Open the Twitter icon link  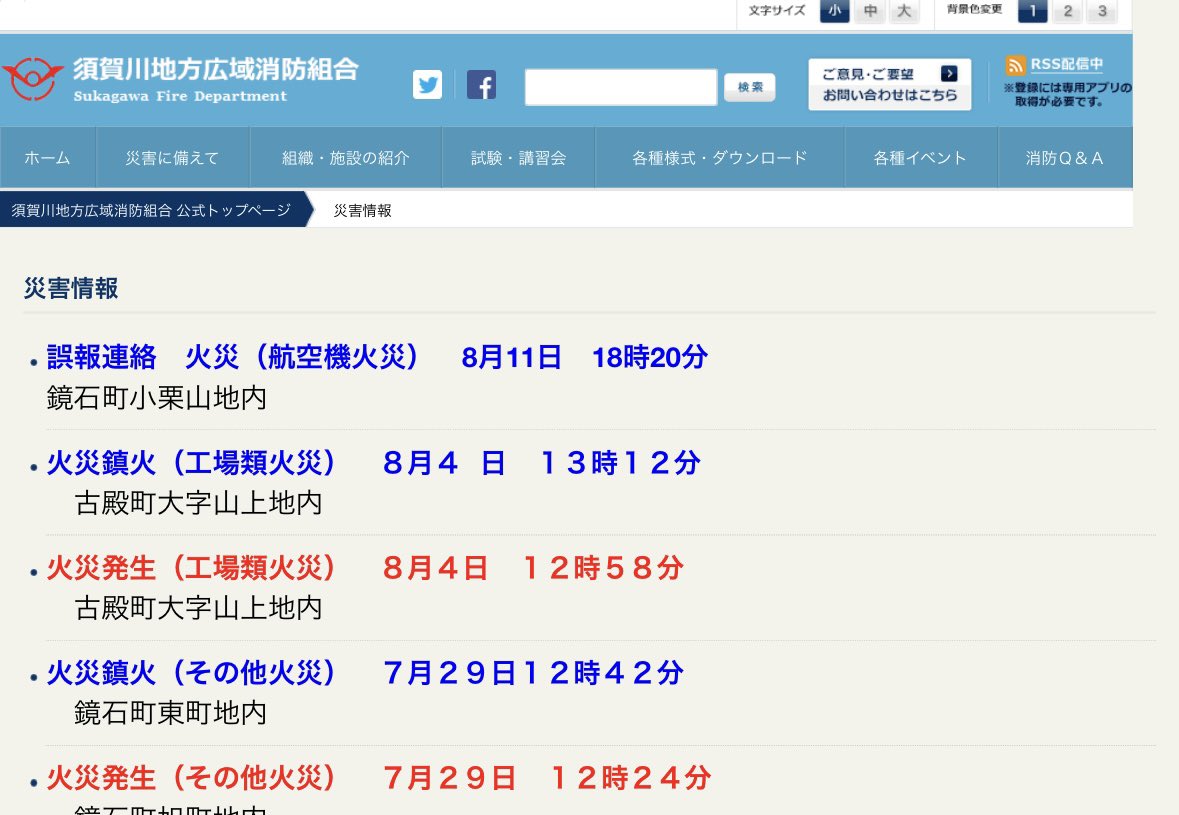click(427, 85)
